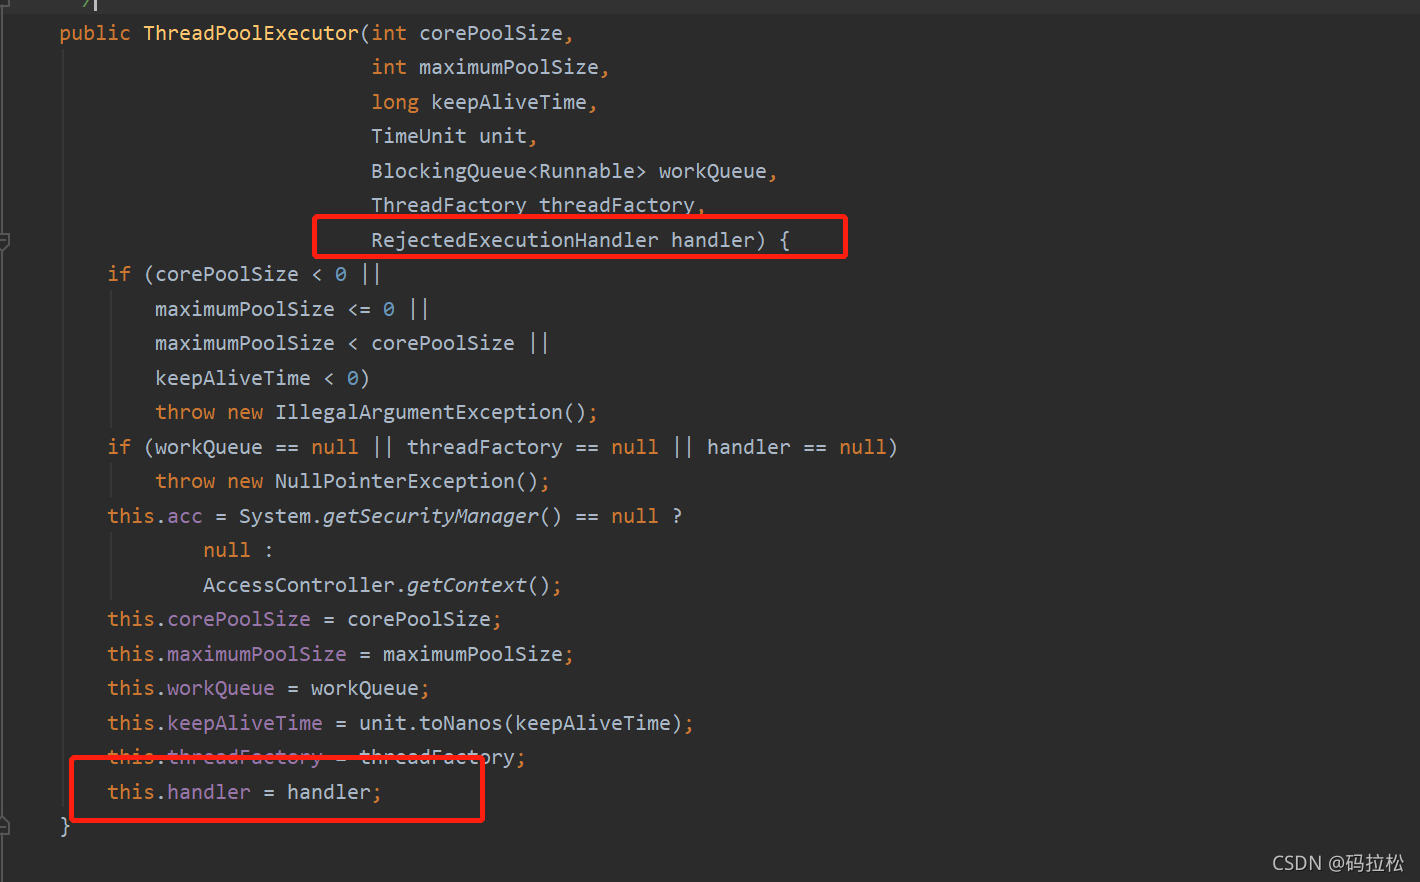Click the 'getContext' method call
This screenshot has width=1420, height=882.
point(467,585)
